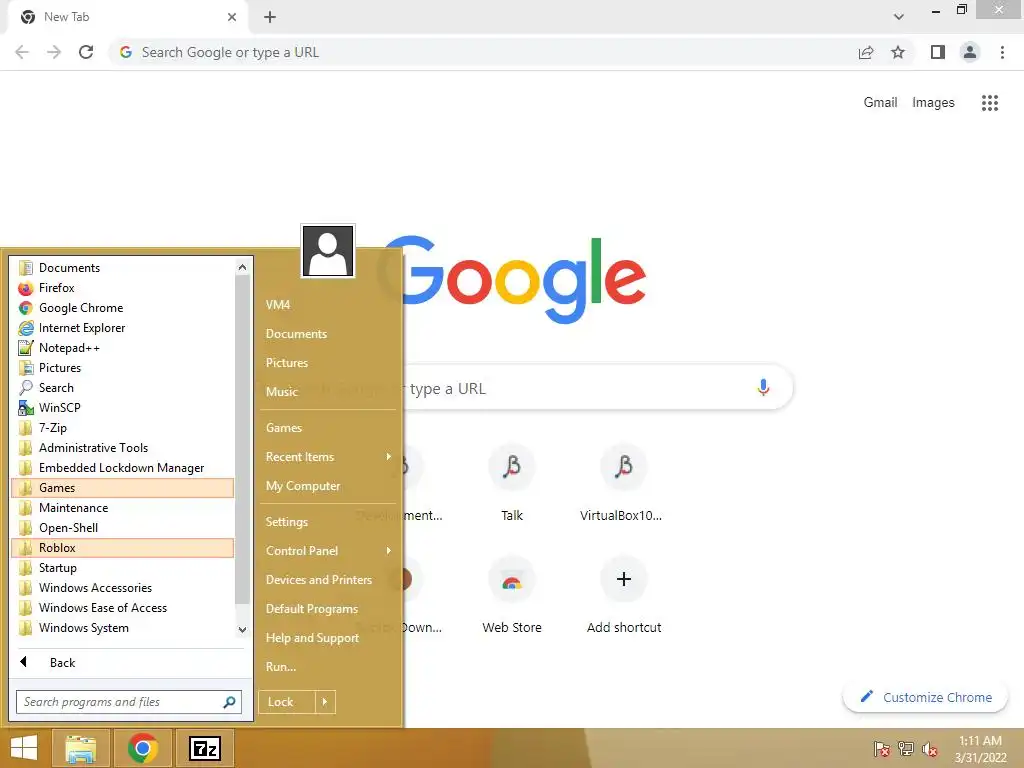
Task: Click the Chrome address bar
Action: tap(483, 52)
